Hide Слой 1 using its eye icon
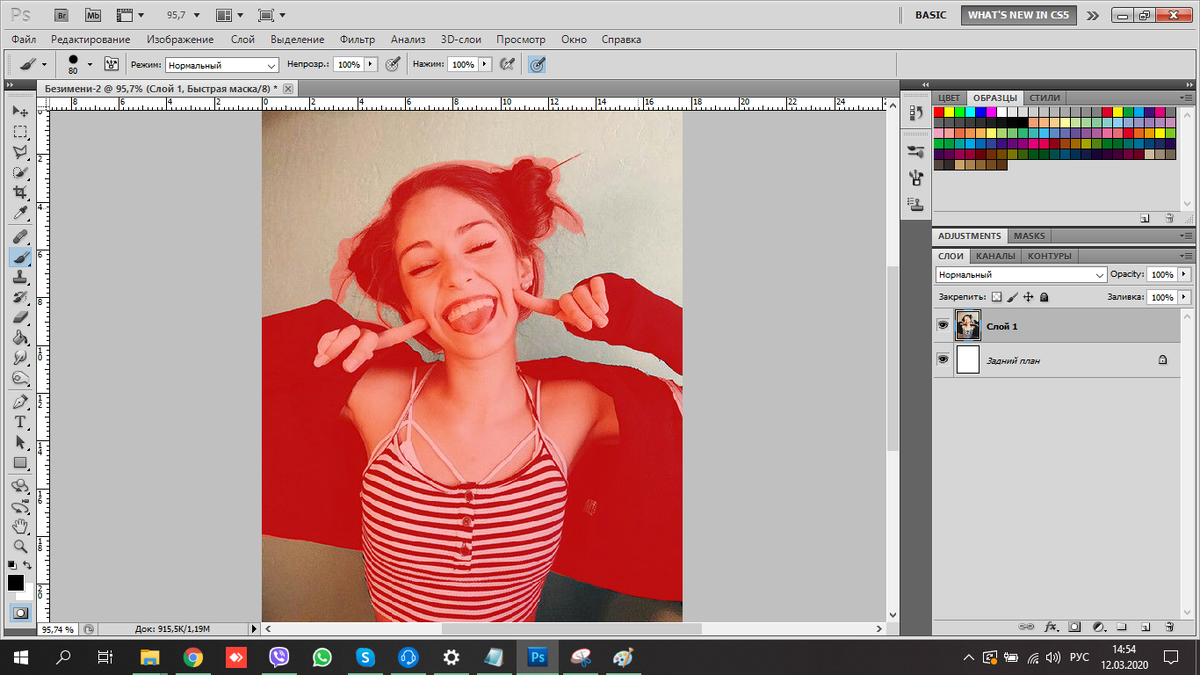Image resolution: width=1200 pixels, height=675 pixels. click(x=942, y=326)
